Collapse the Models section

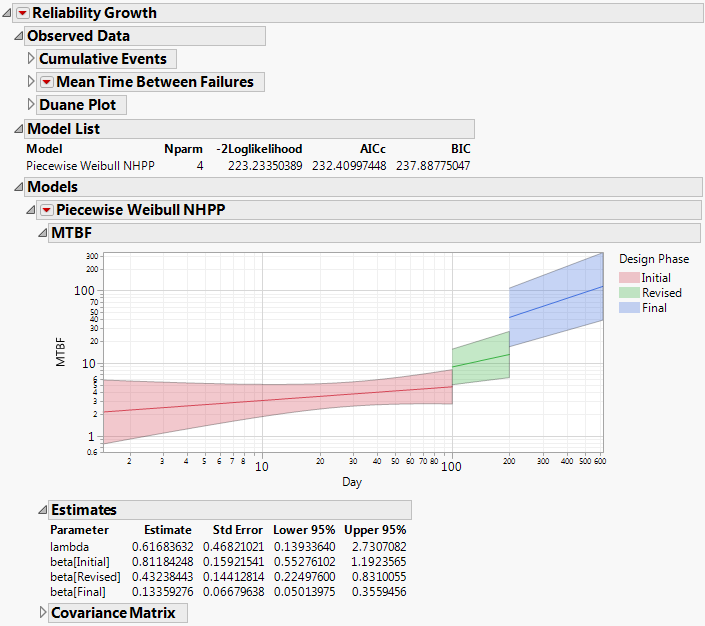point(18,187)
